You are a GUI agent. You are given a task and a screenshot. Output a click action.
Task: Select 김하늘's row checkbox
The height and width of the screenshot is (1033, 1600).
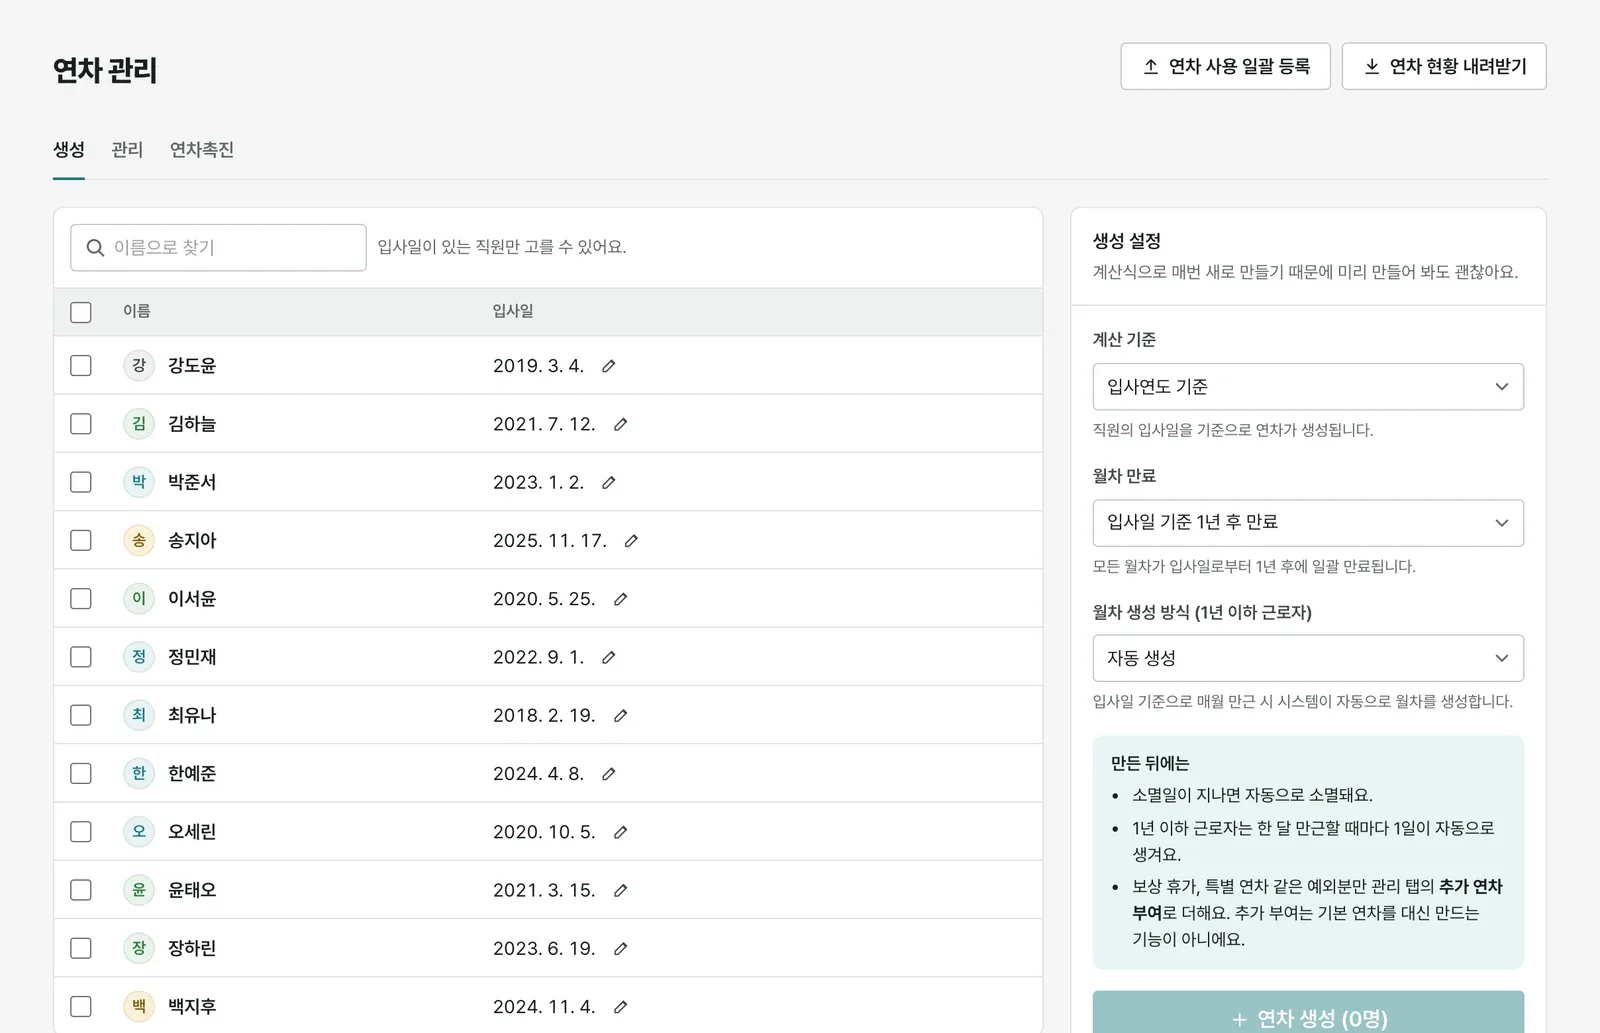[81, 424]
